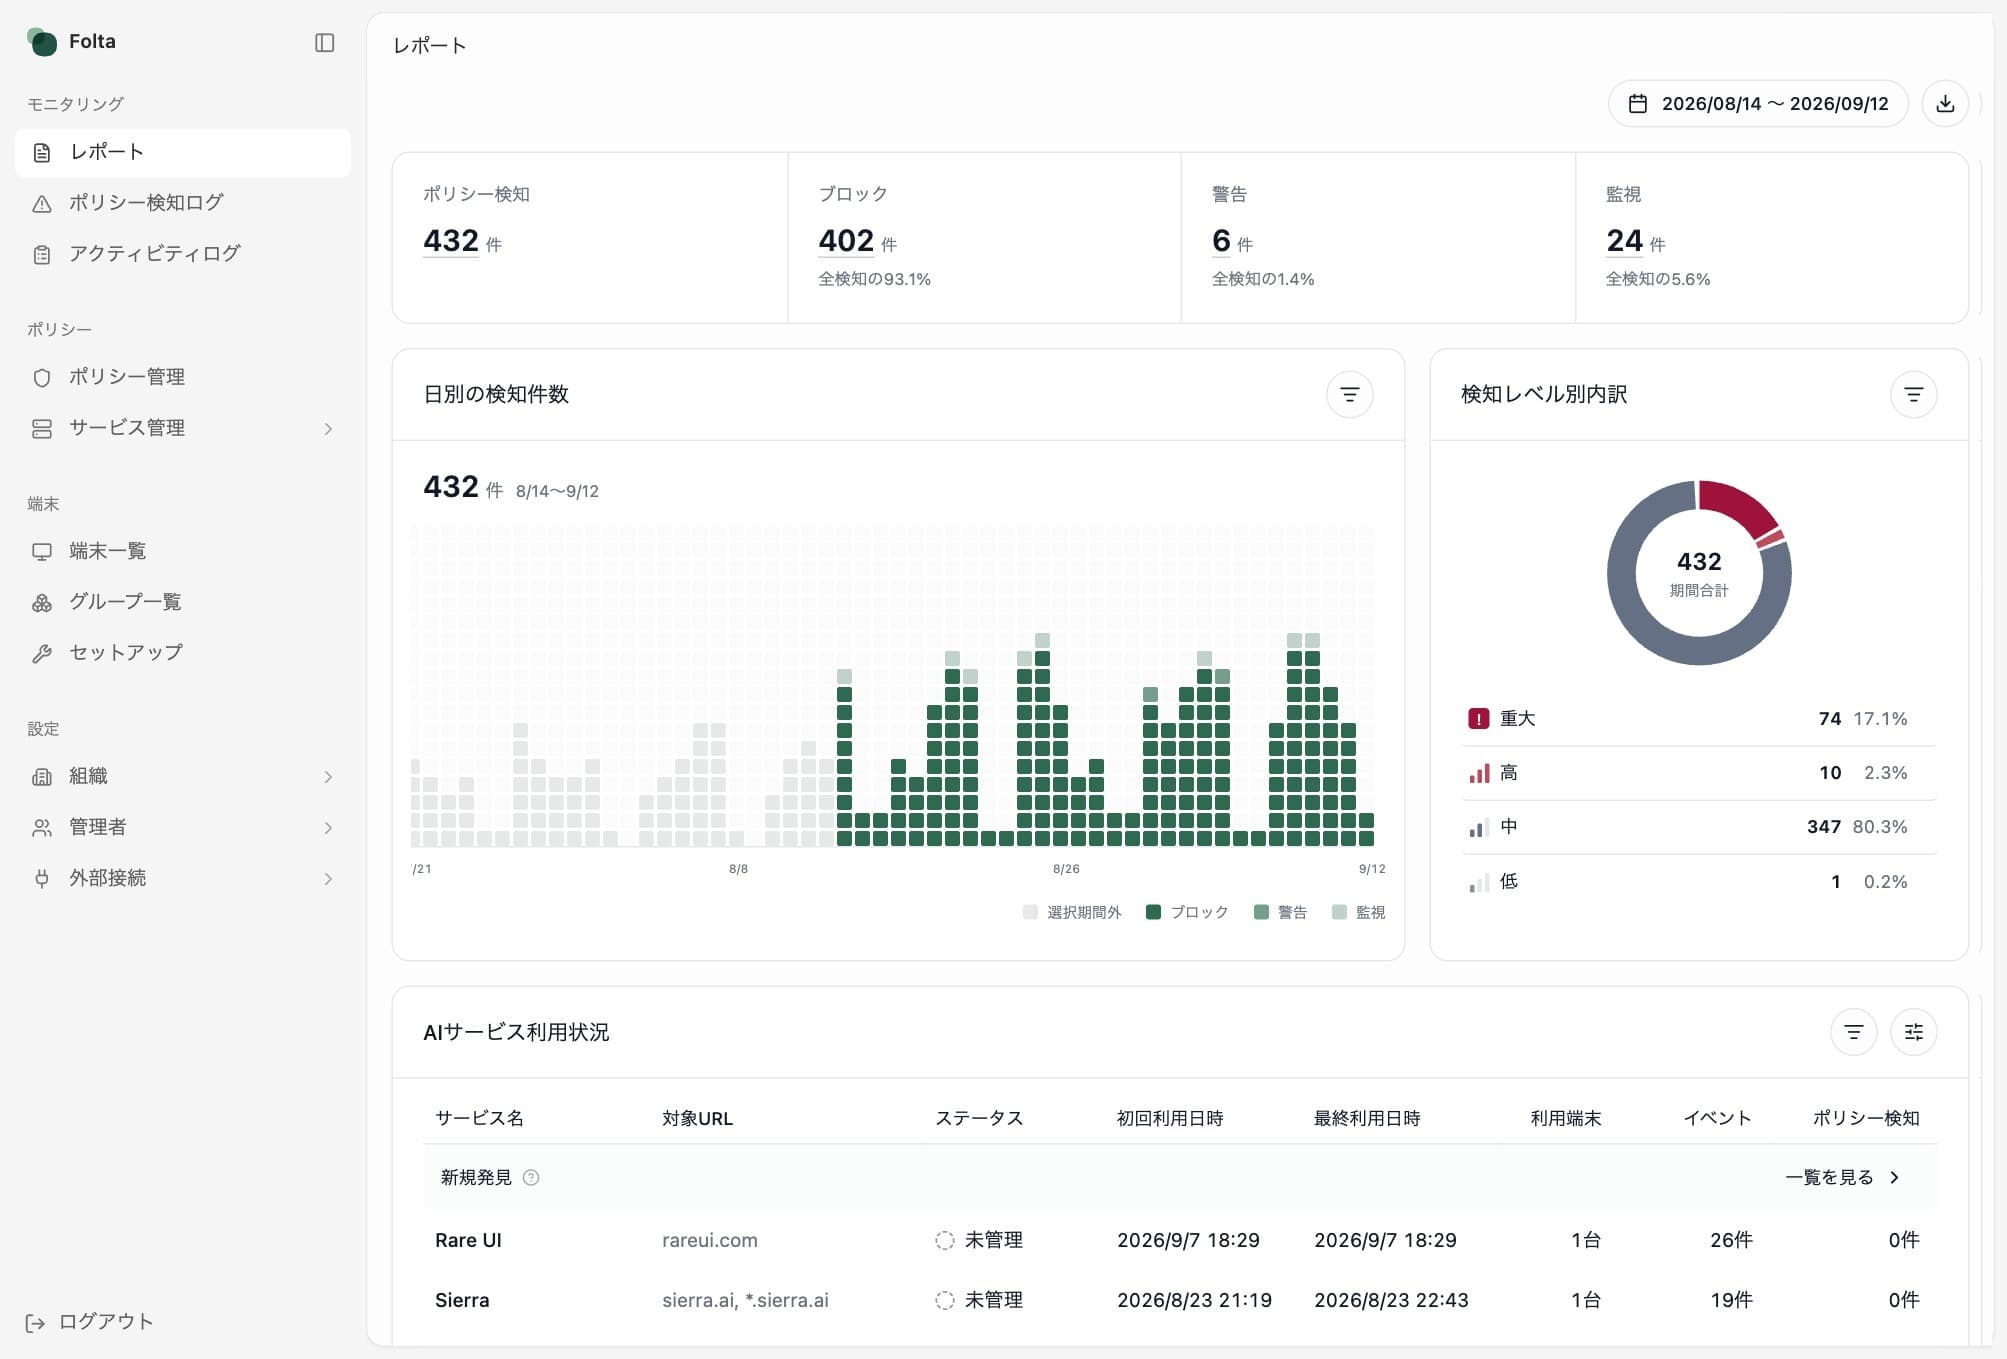This screenshot has height=1359, width=2007.
Task: Go to ポリシー管理 page
Action: point(183,378)
